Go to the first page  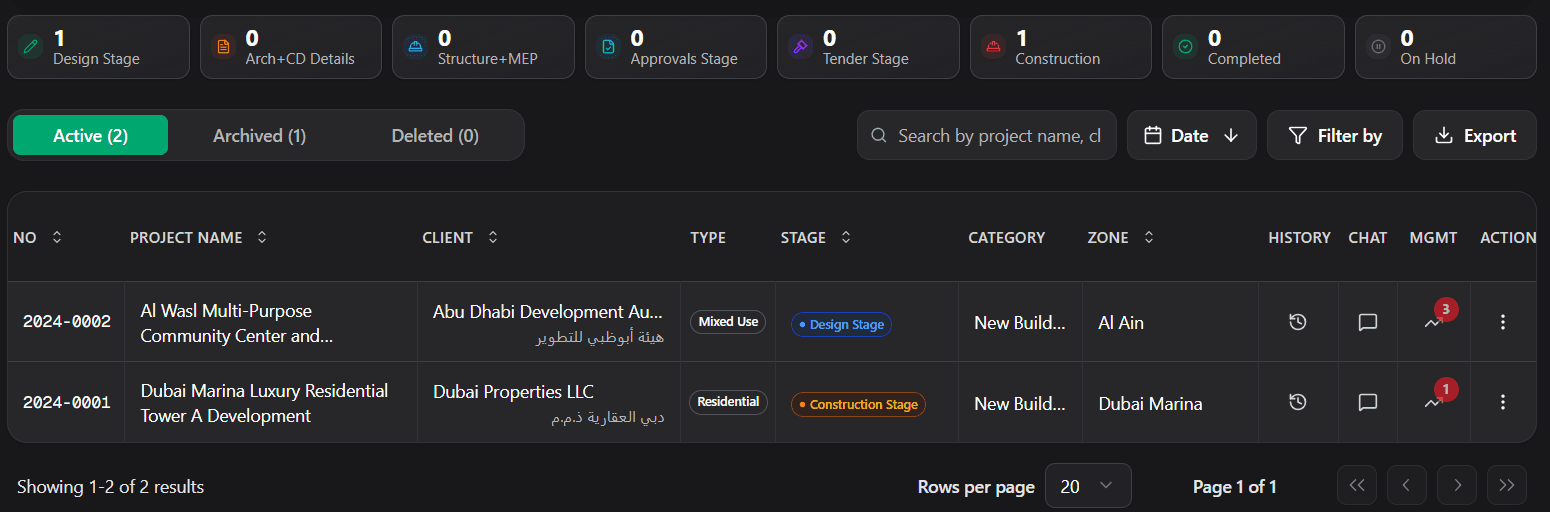tap(1357, 486)
